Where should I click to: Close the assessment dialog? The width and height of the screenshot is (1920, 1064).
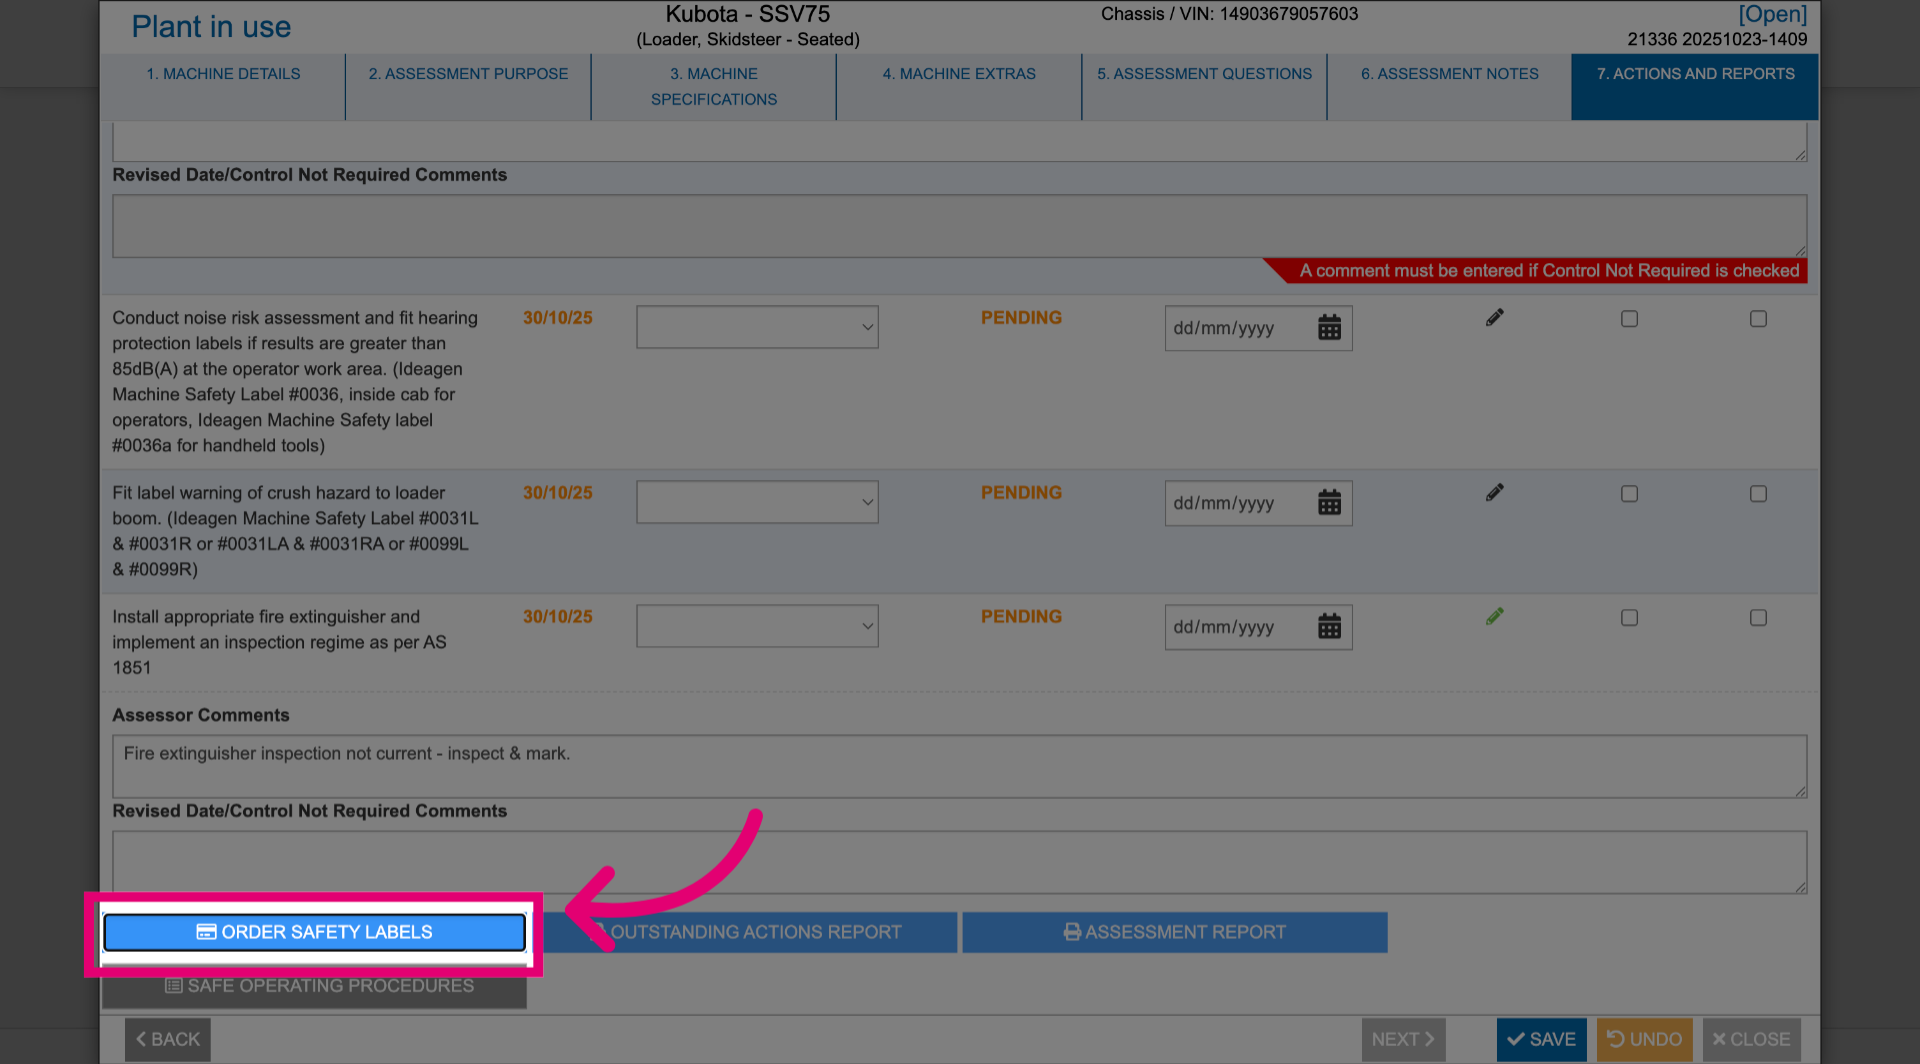[1752, 1040]
